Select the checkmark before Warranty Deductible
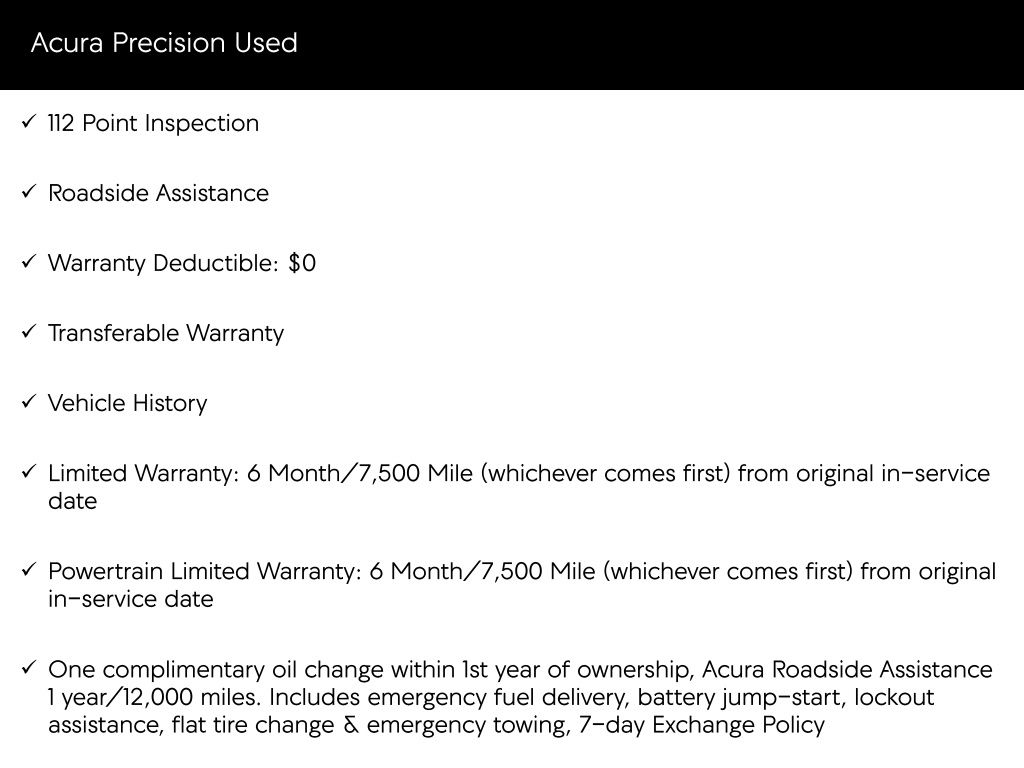The width and height of the screenshot is (1024, 768). click(28, 263)
